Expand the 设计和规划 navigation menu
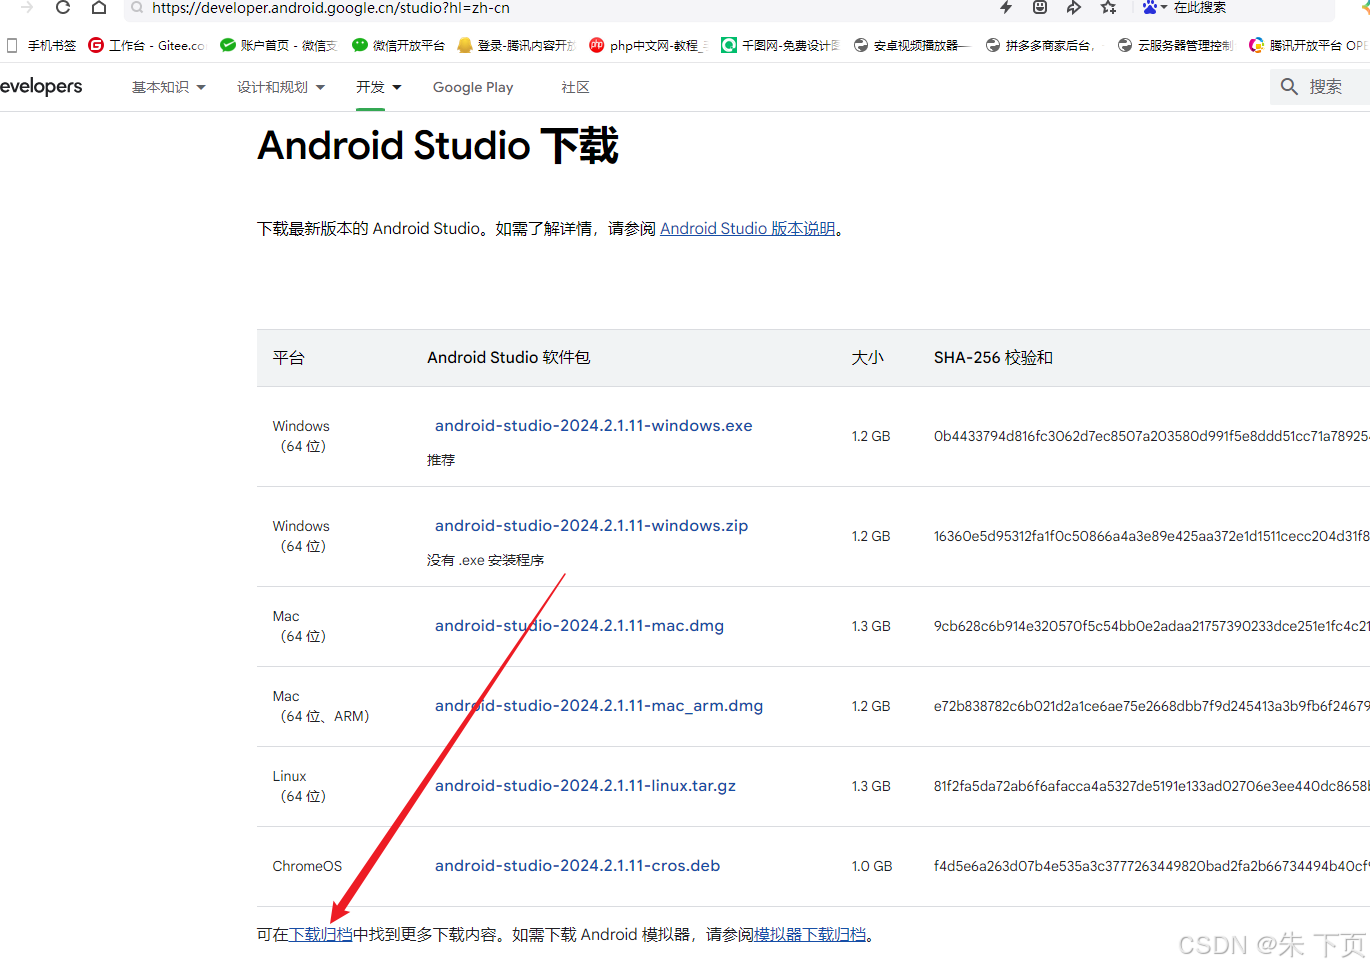1370x968 pixels. [x=281, y=87]
